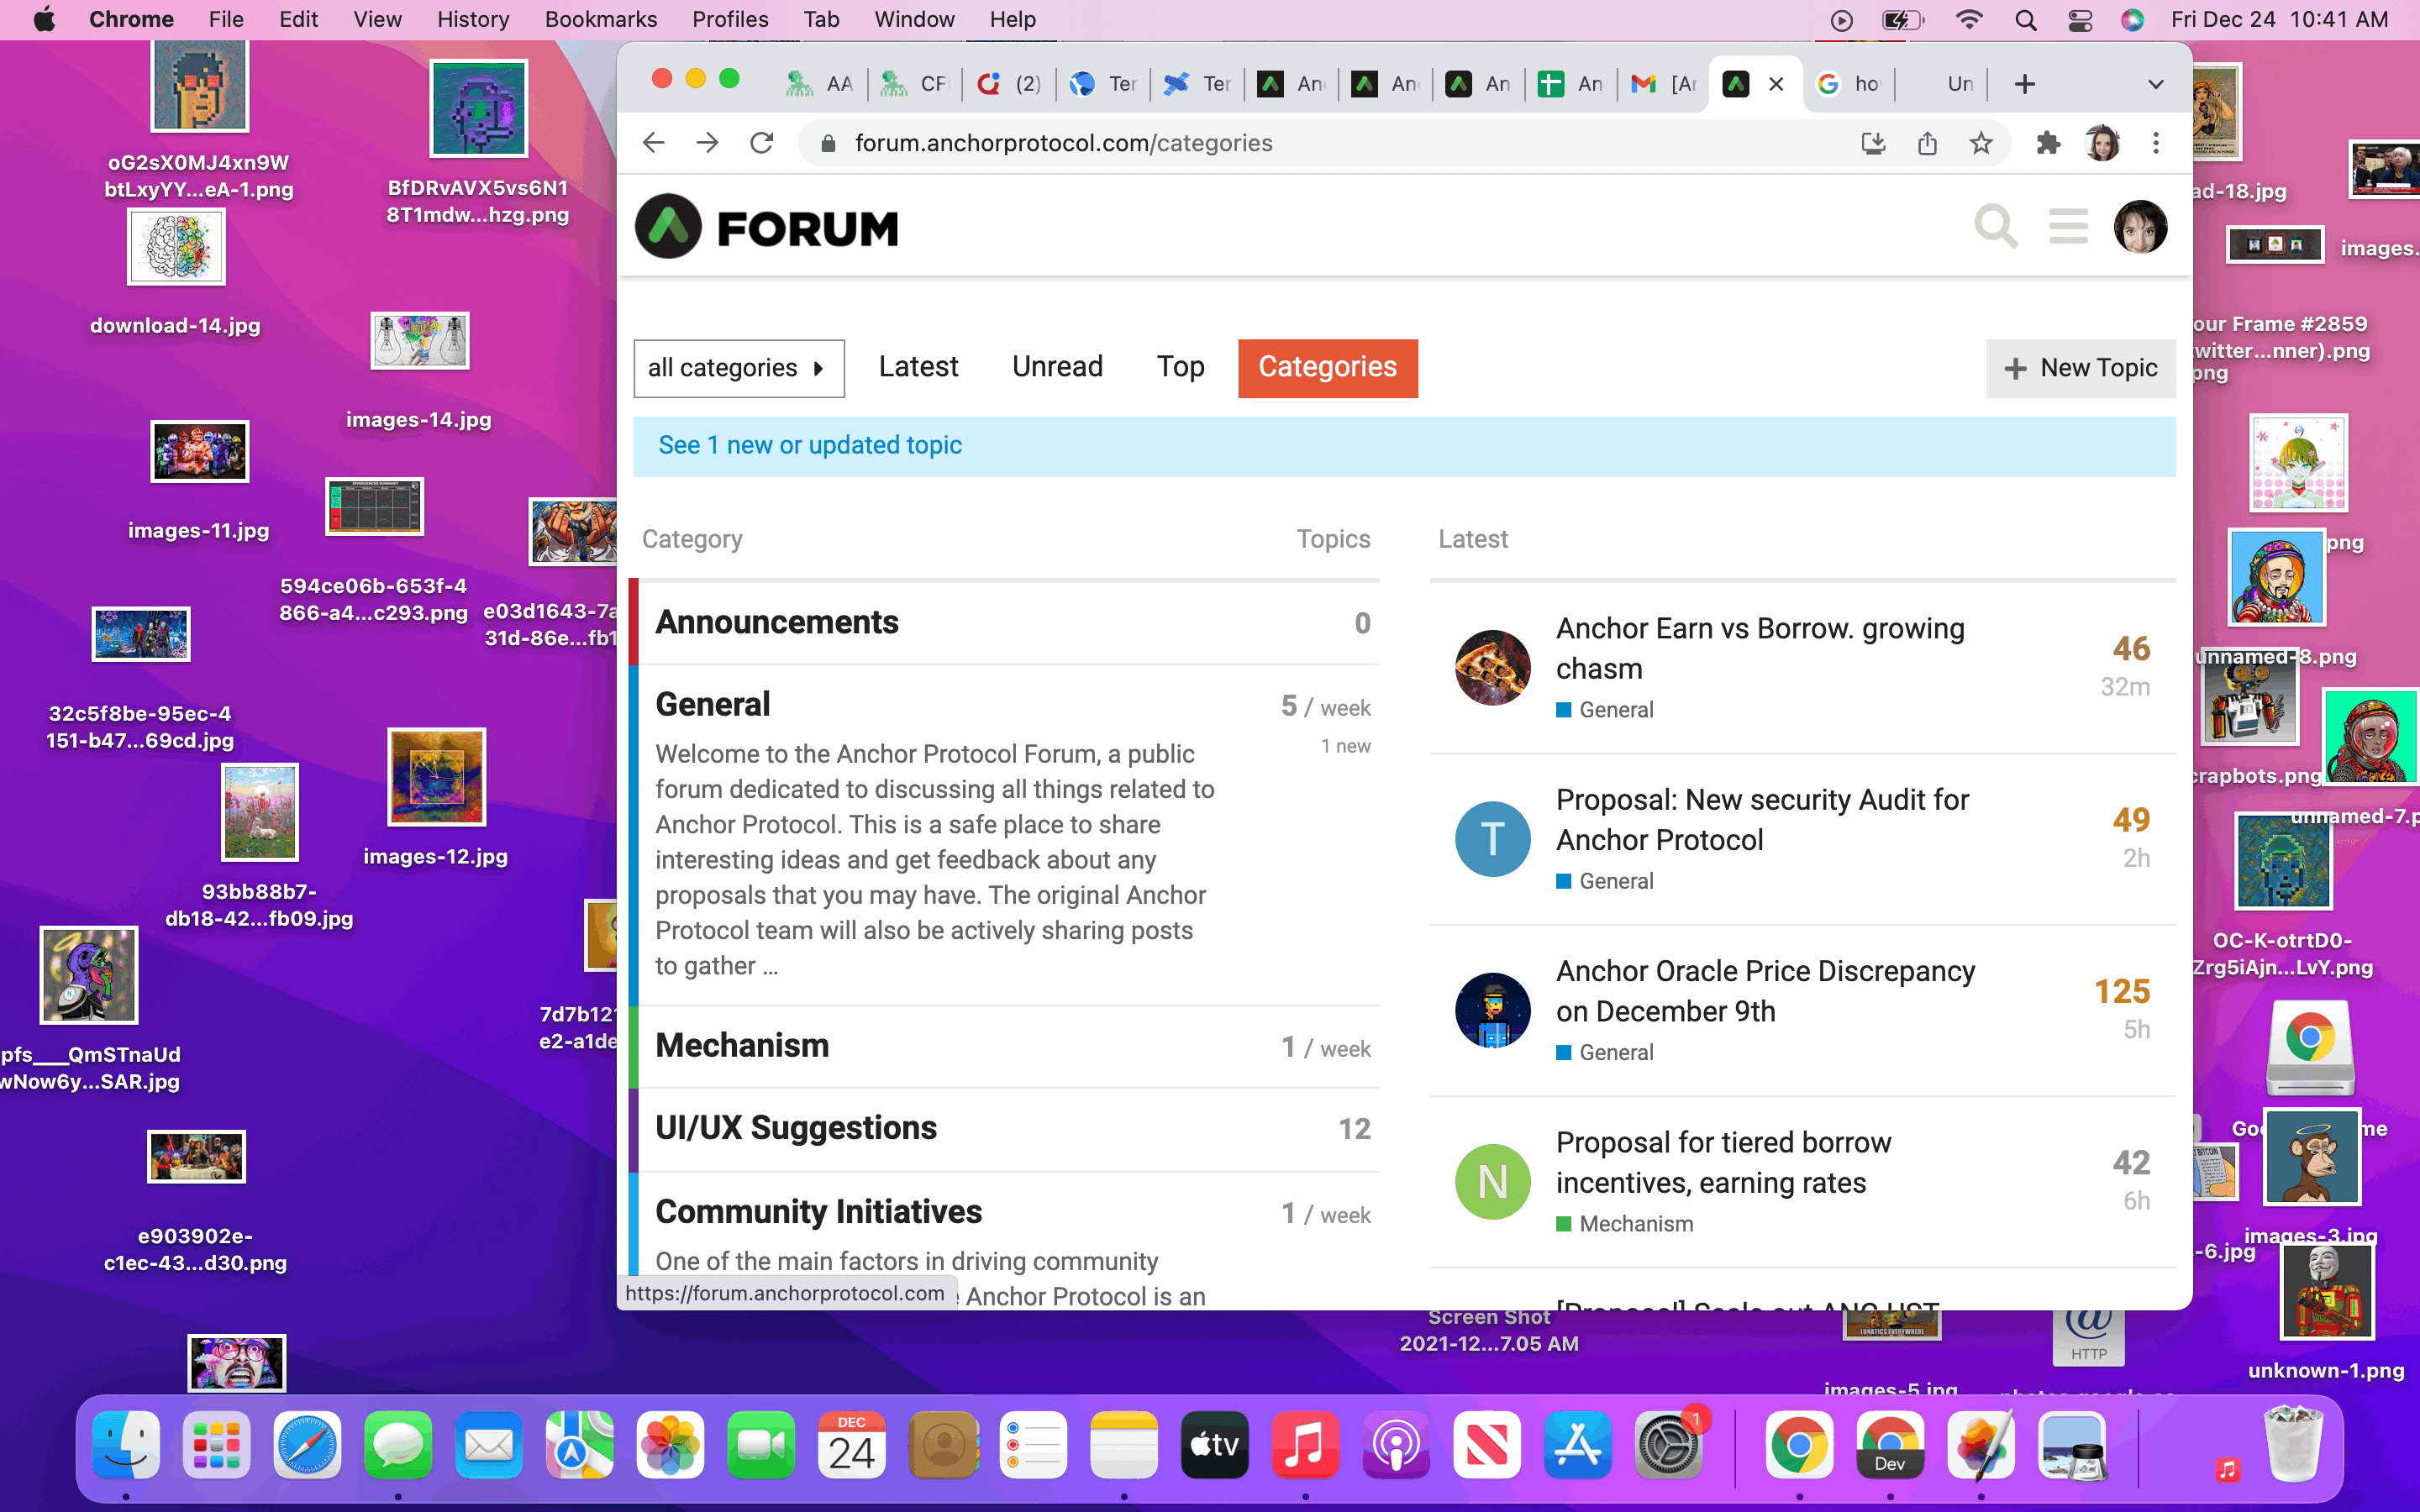Open the Announcements category
This screenshot has width=2420, height=1512.
coord(776,622)
